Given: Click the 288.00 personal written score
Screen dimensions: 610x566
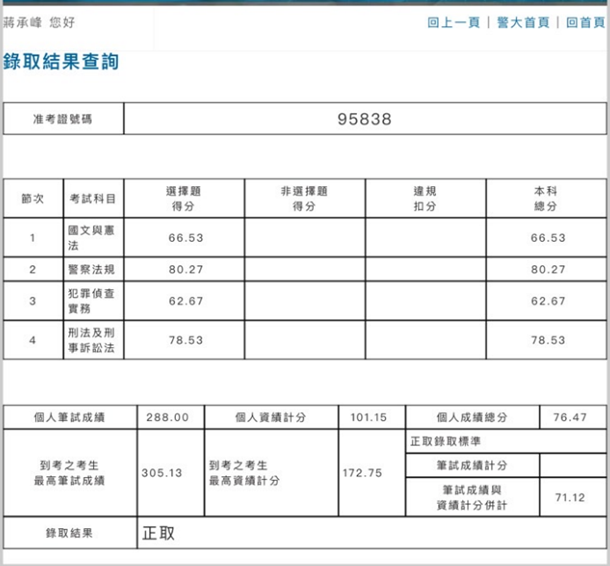Looking at the screenshot, I should click(170, 418).
